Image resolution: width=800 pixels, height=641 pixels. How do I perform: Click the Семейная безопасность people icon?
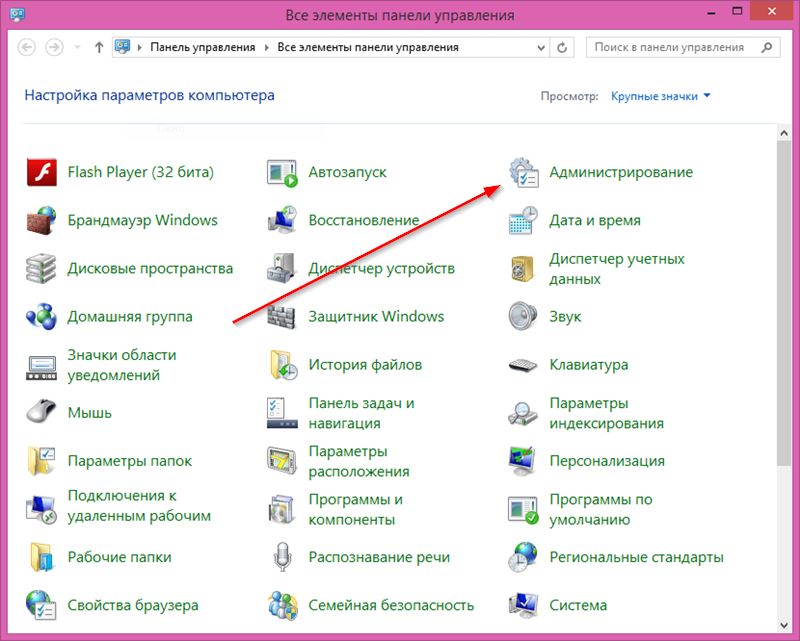[x=282, y=605]
